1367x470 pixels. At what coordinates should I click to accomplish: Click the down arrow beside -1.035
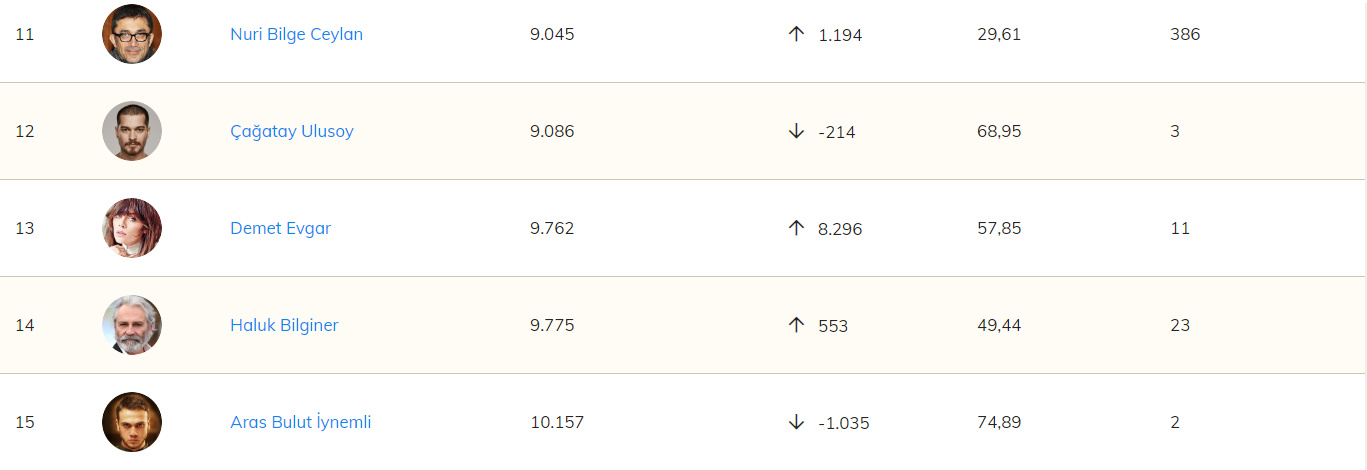(x=796, y=422)
